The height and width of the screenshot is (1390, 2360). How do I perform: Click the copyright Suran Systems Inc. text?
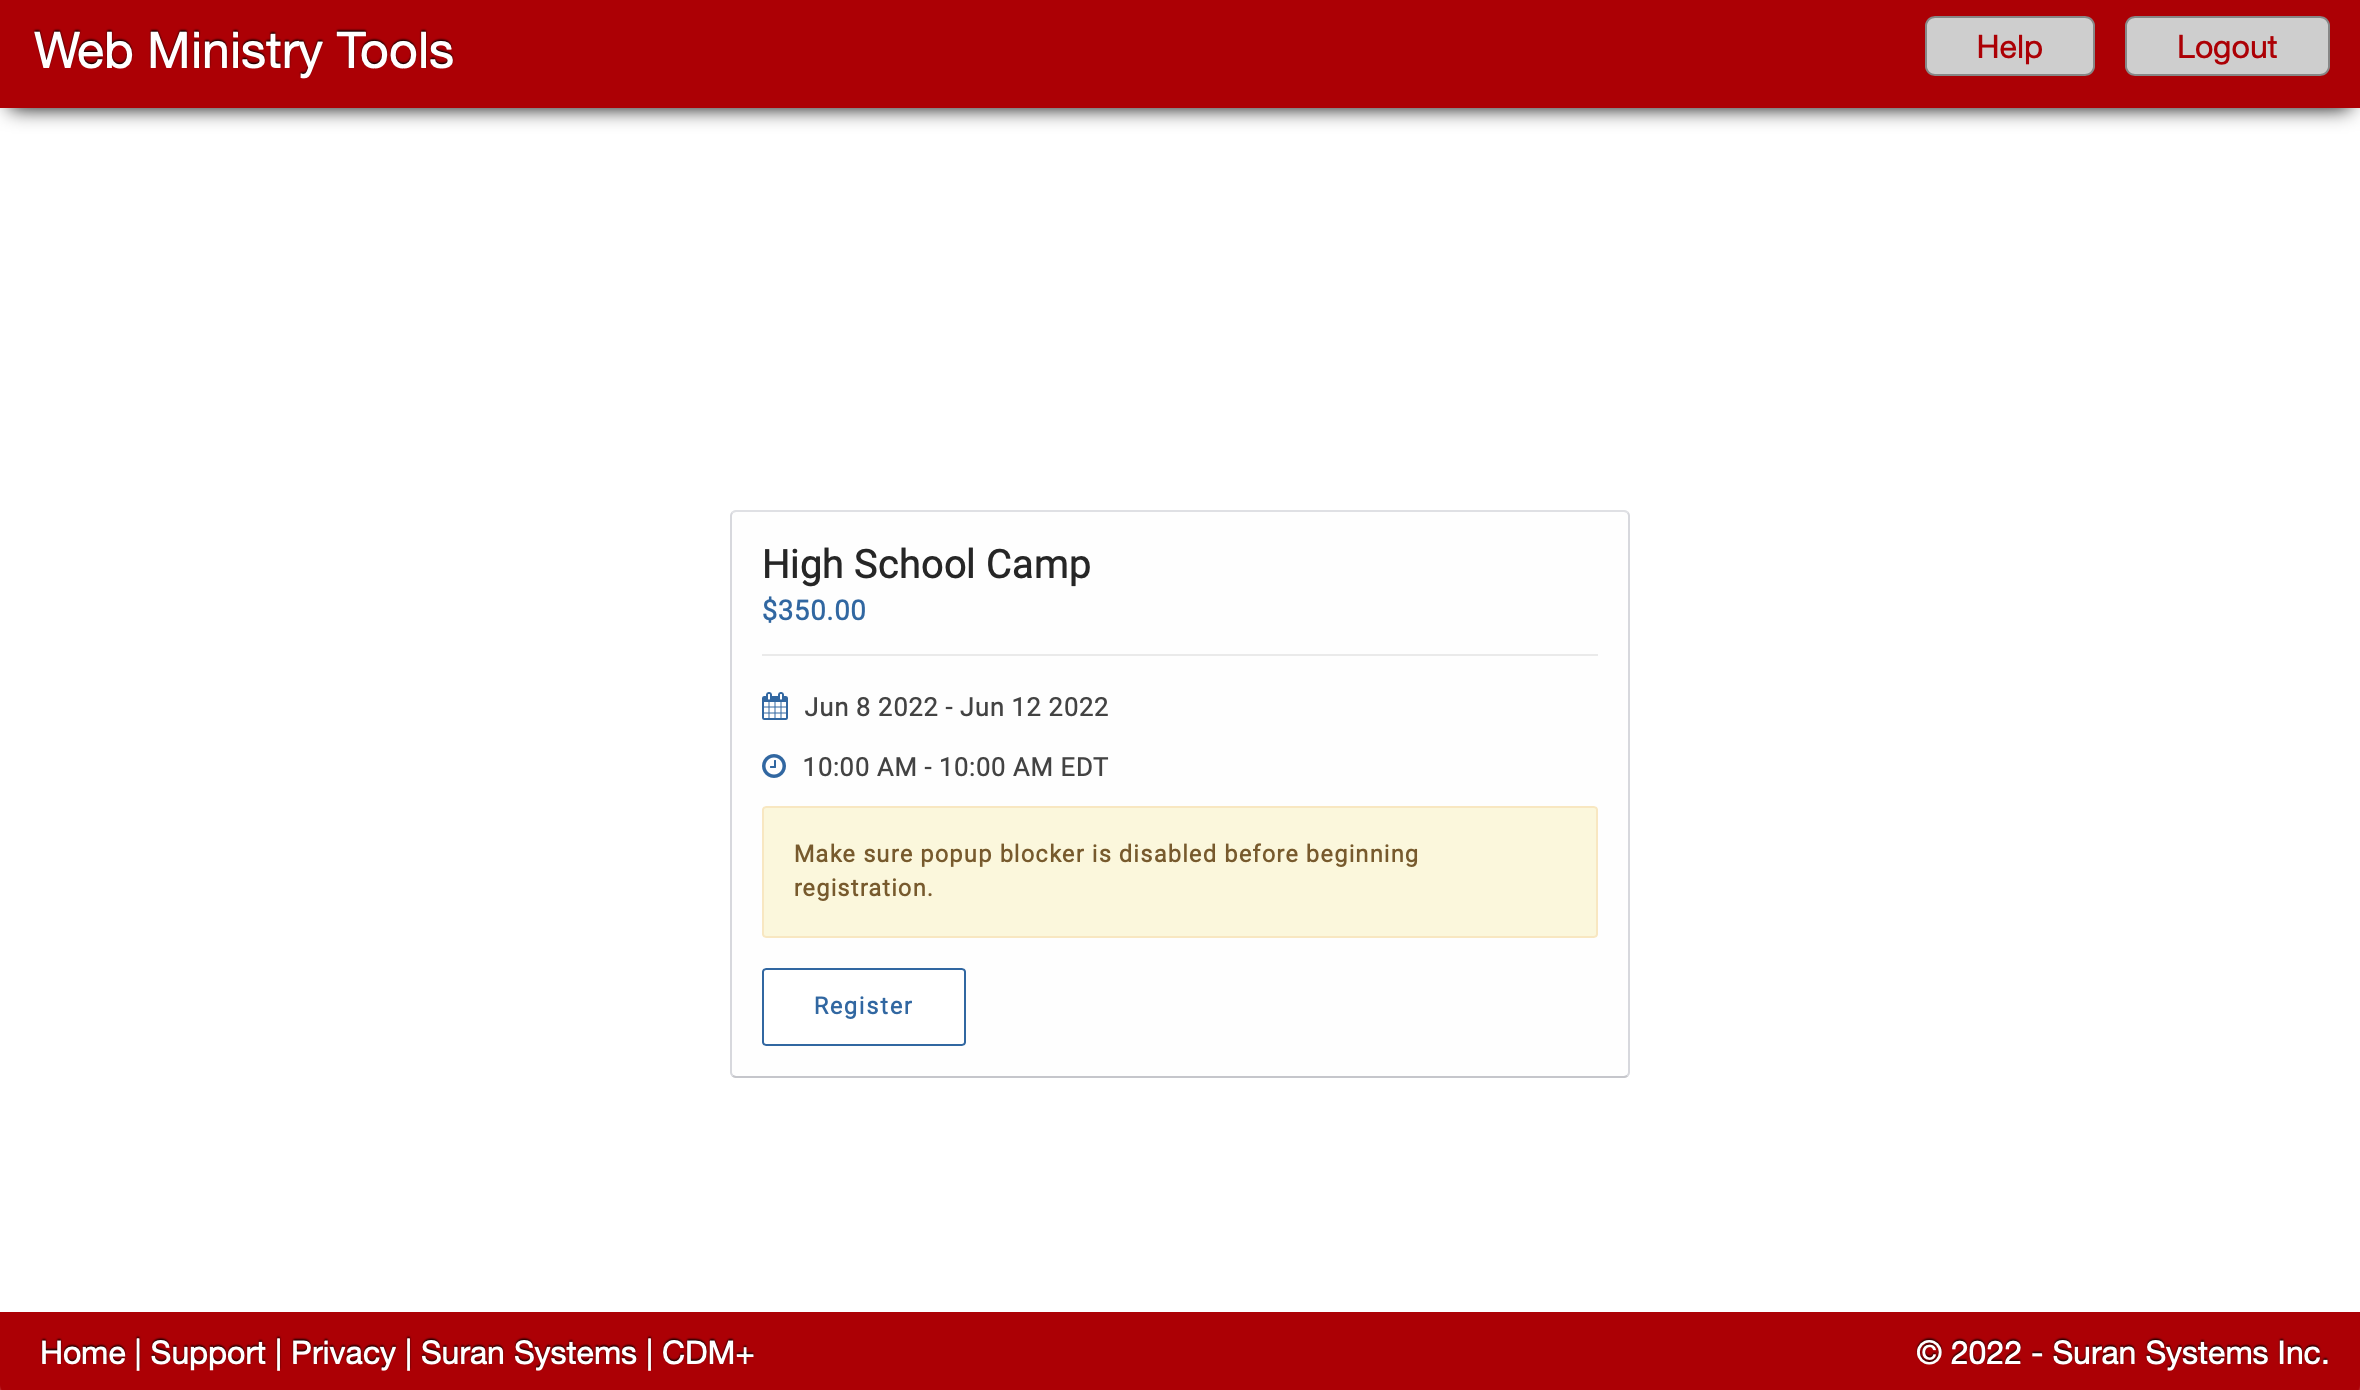click(x=2122, y=1353)
